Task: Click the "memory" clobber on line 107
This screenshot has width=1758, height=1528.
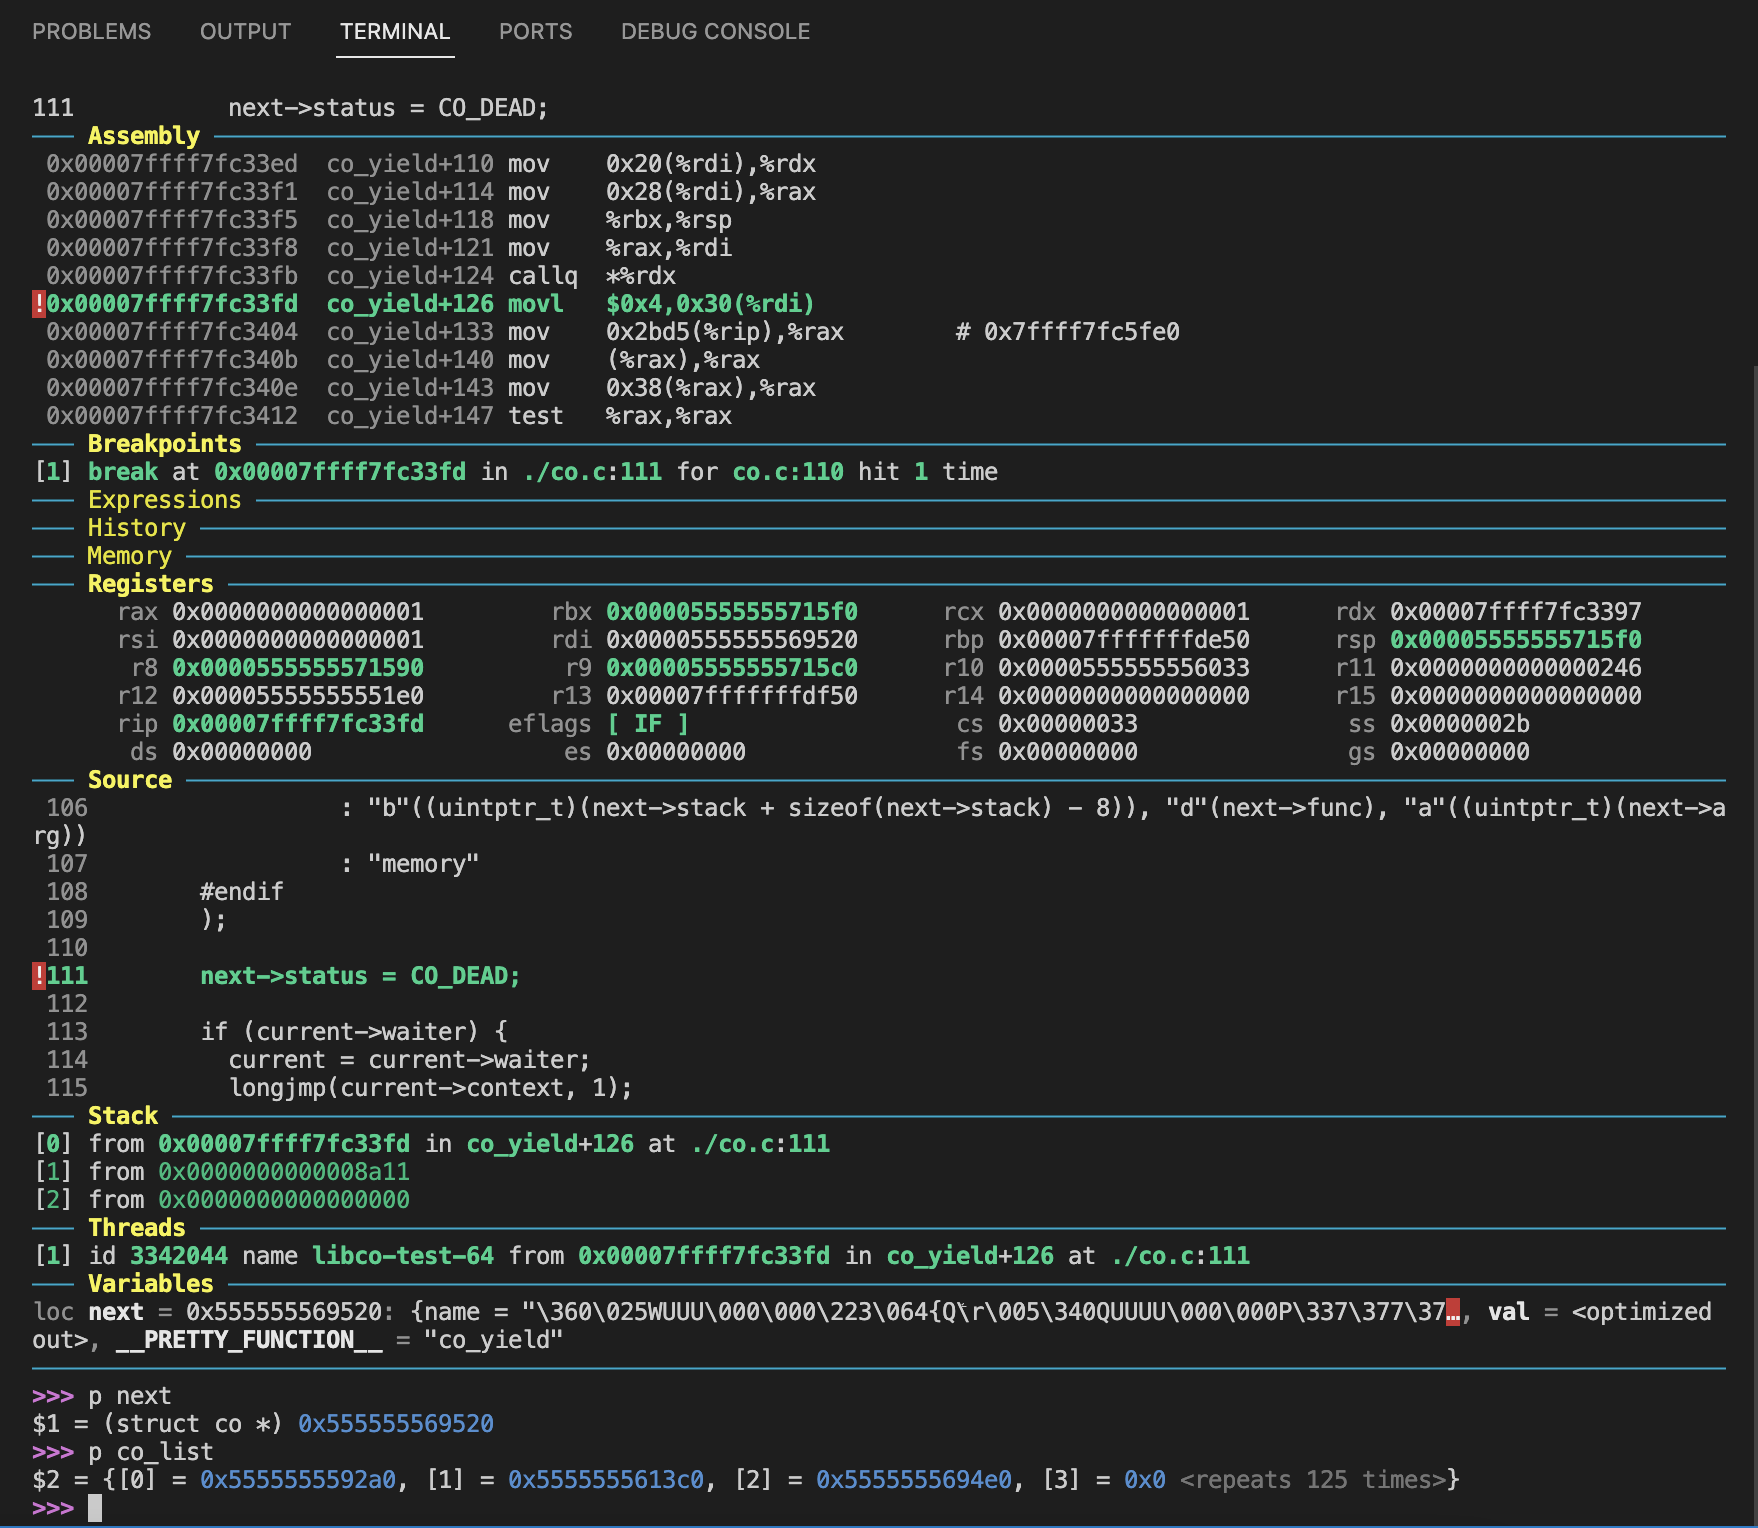Action: (424, 863)
